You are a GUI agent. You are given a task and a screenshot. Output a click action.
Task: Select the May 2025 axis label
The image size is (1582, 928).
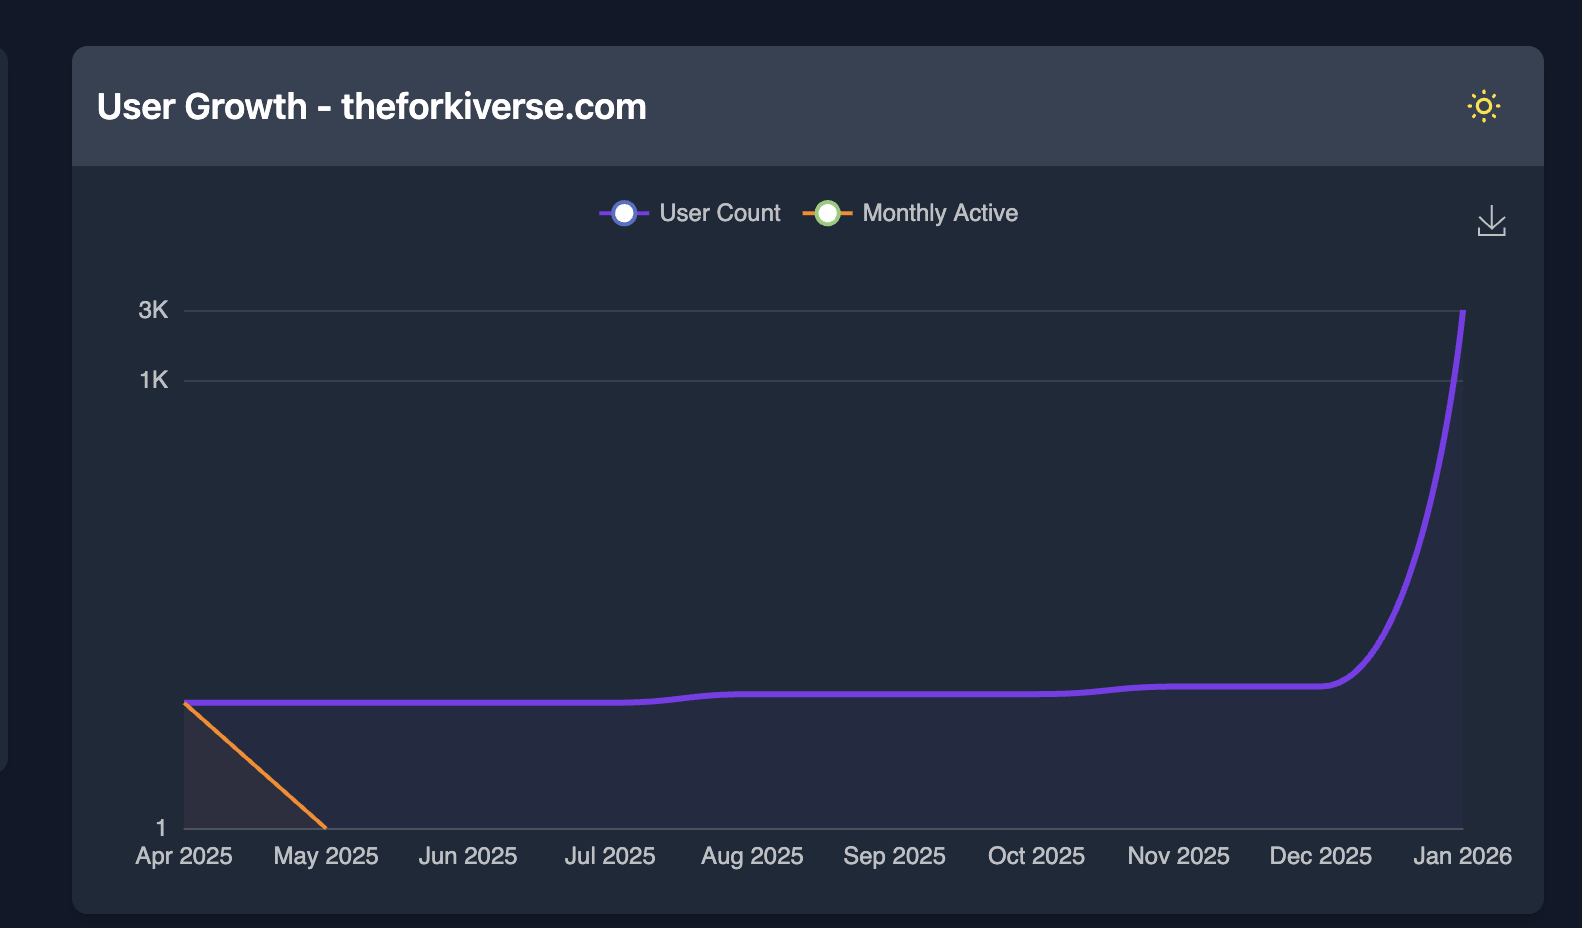pyautogui.click(x=326, y=856)
